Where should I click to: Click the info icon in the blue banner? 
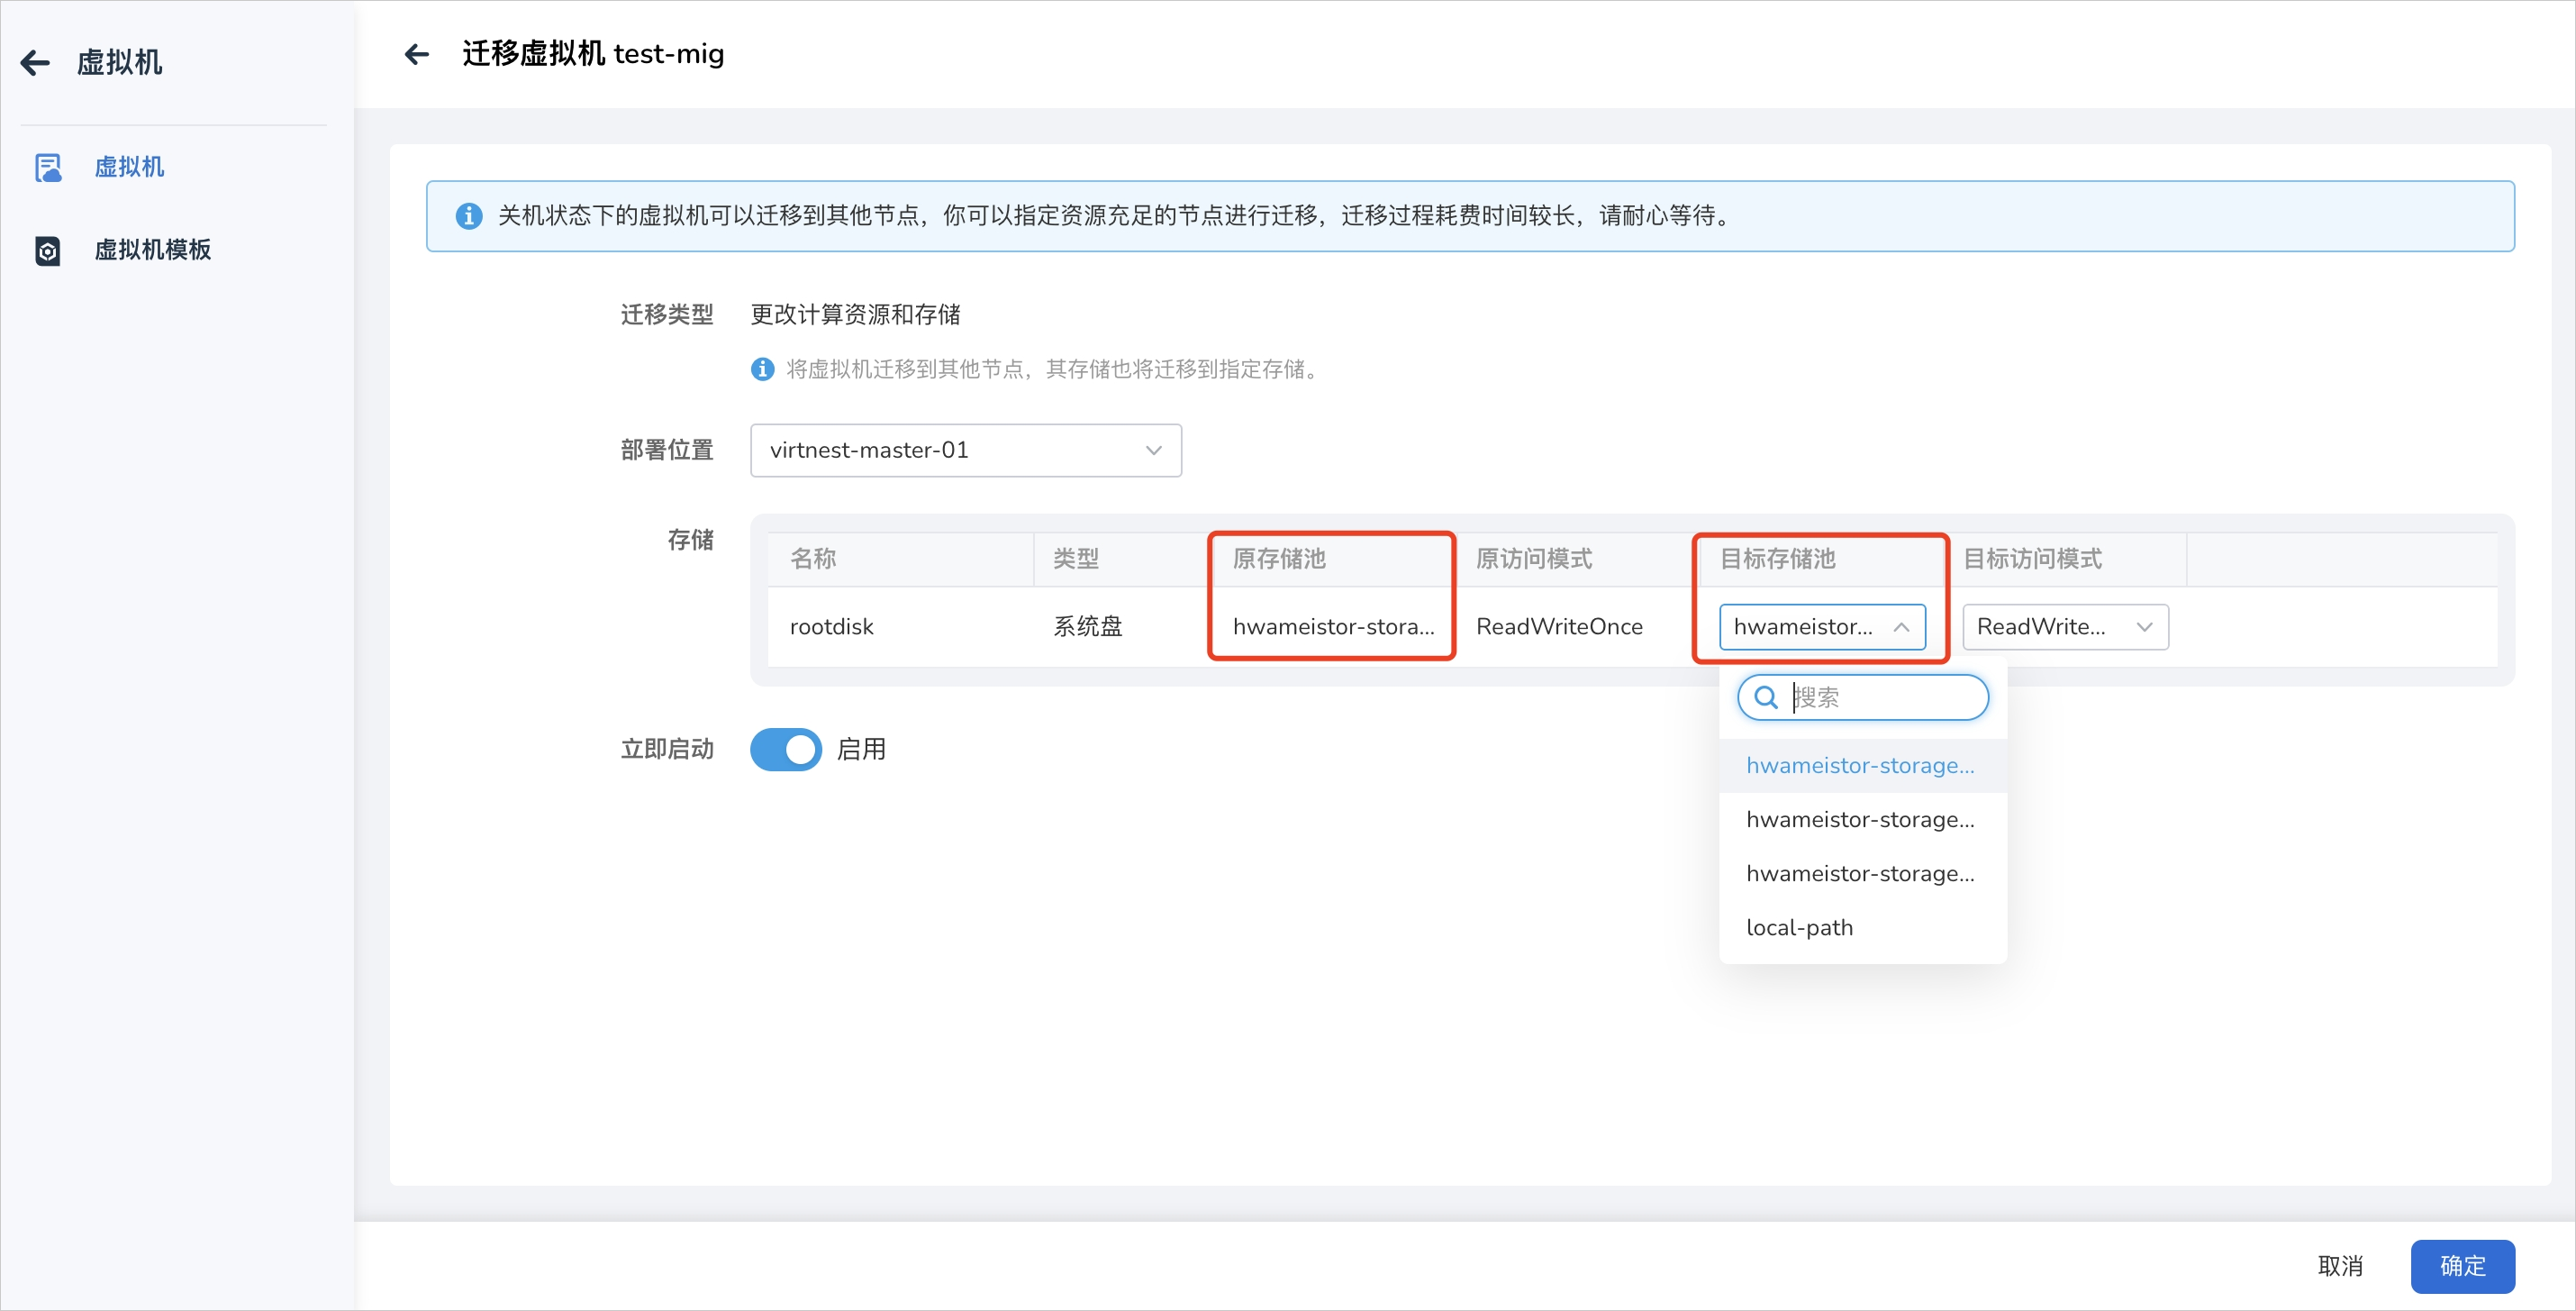469,216
